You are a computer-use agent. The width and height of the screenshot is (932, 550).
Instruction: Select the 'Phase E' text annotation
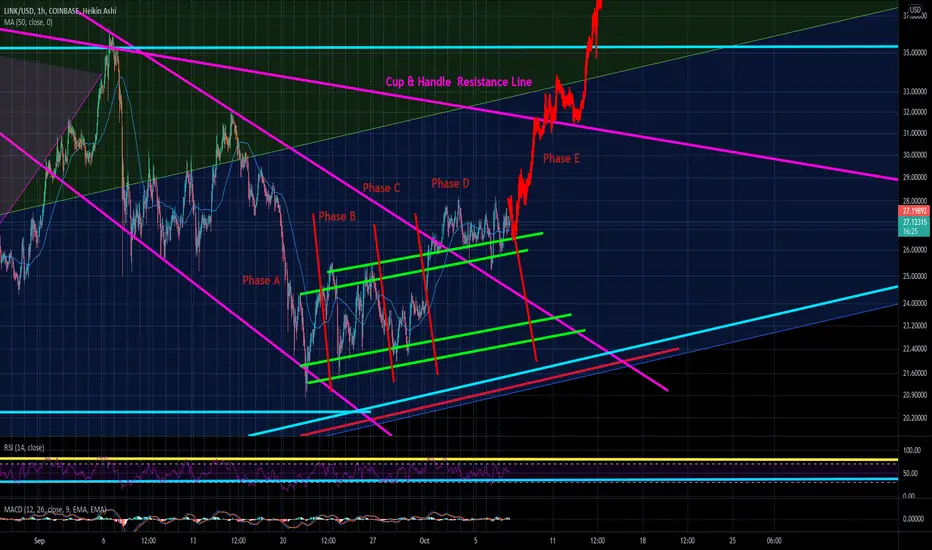[x=561, y=158]
